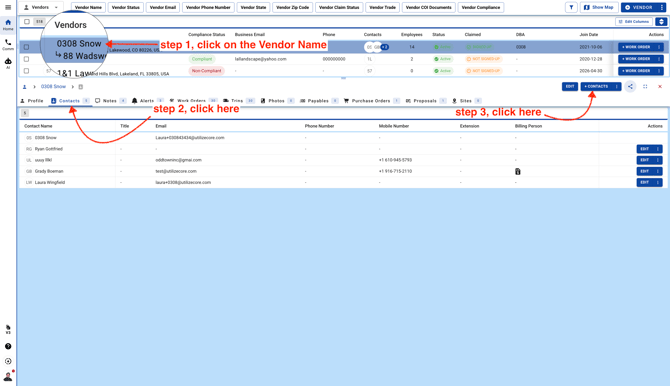Open the hamburger menu in the sidebar
This screenshot has height=386, width=670.
pyautogui.click(x=8, y=7)
